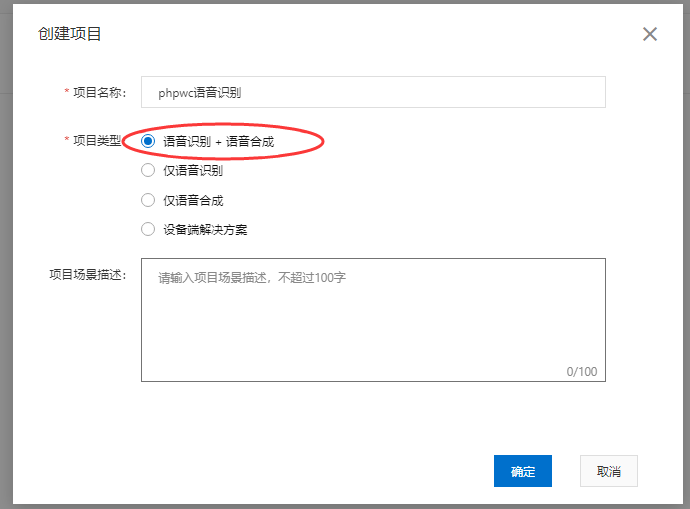Image resolution: width=690 pixels, height=509 pixels.
Task: Click the 项目名称 input field
Action: 373,92
